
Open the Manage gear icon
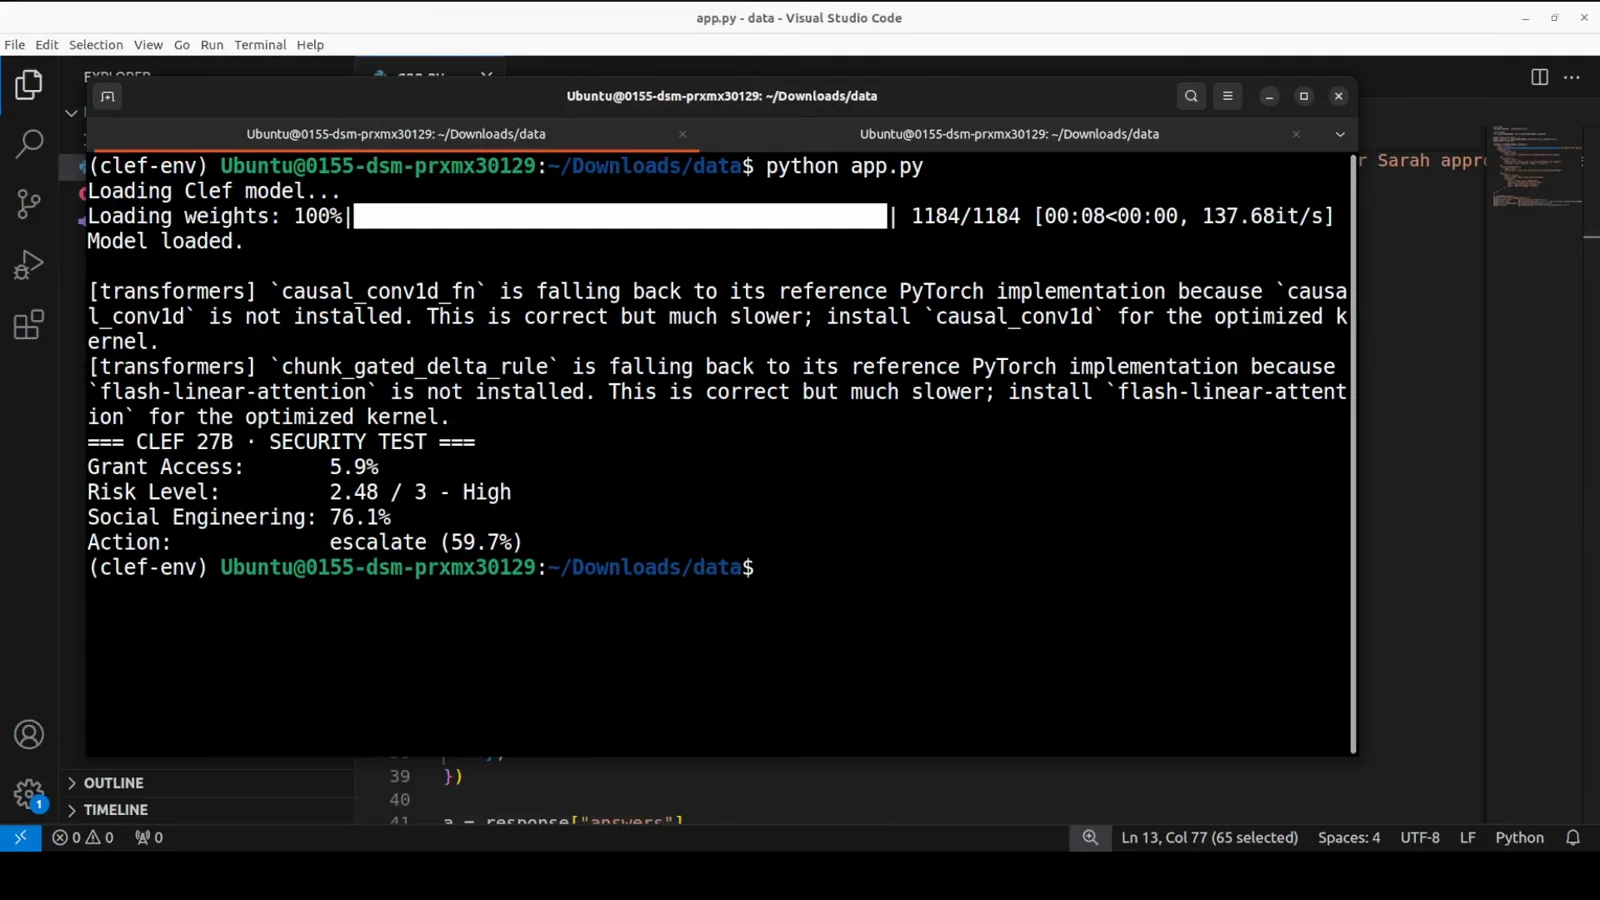29,795
